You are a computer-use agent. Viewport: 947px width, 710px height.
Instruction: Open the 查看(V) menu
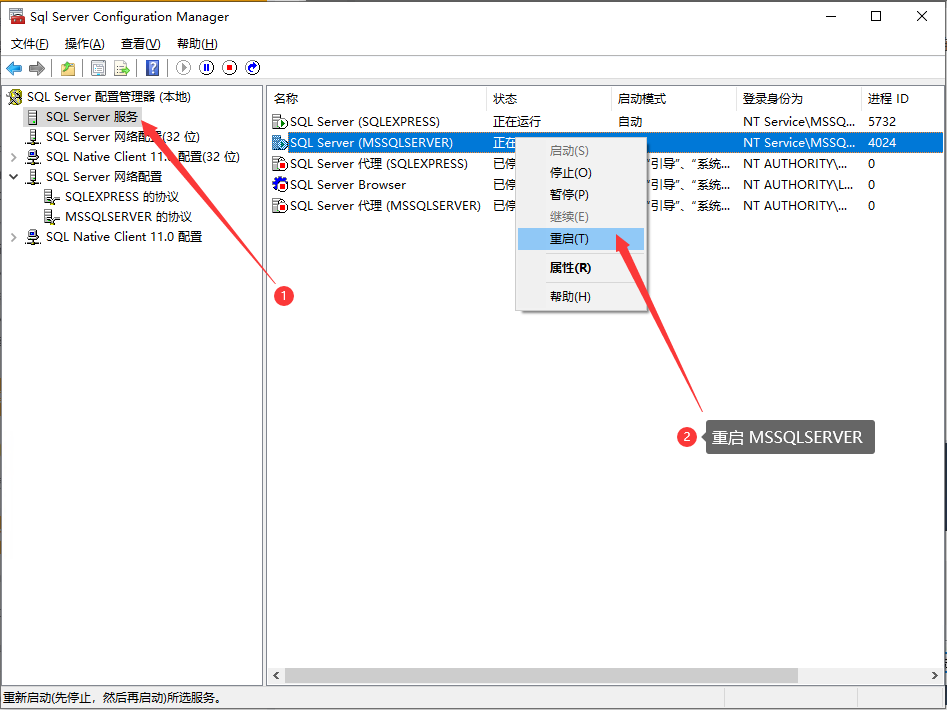138,43
